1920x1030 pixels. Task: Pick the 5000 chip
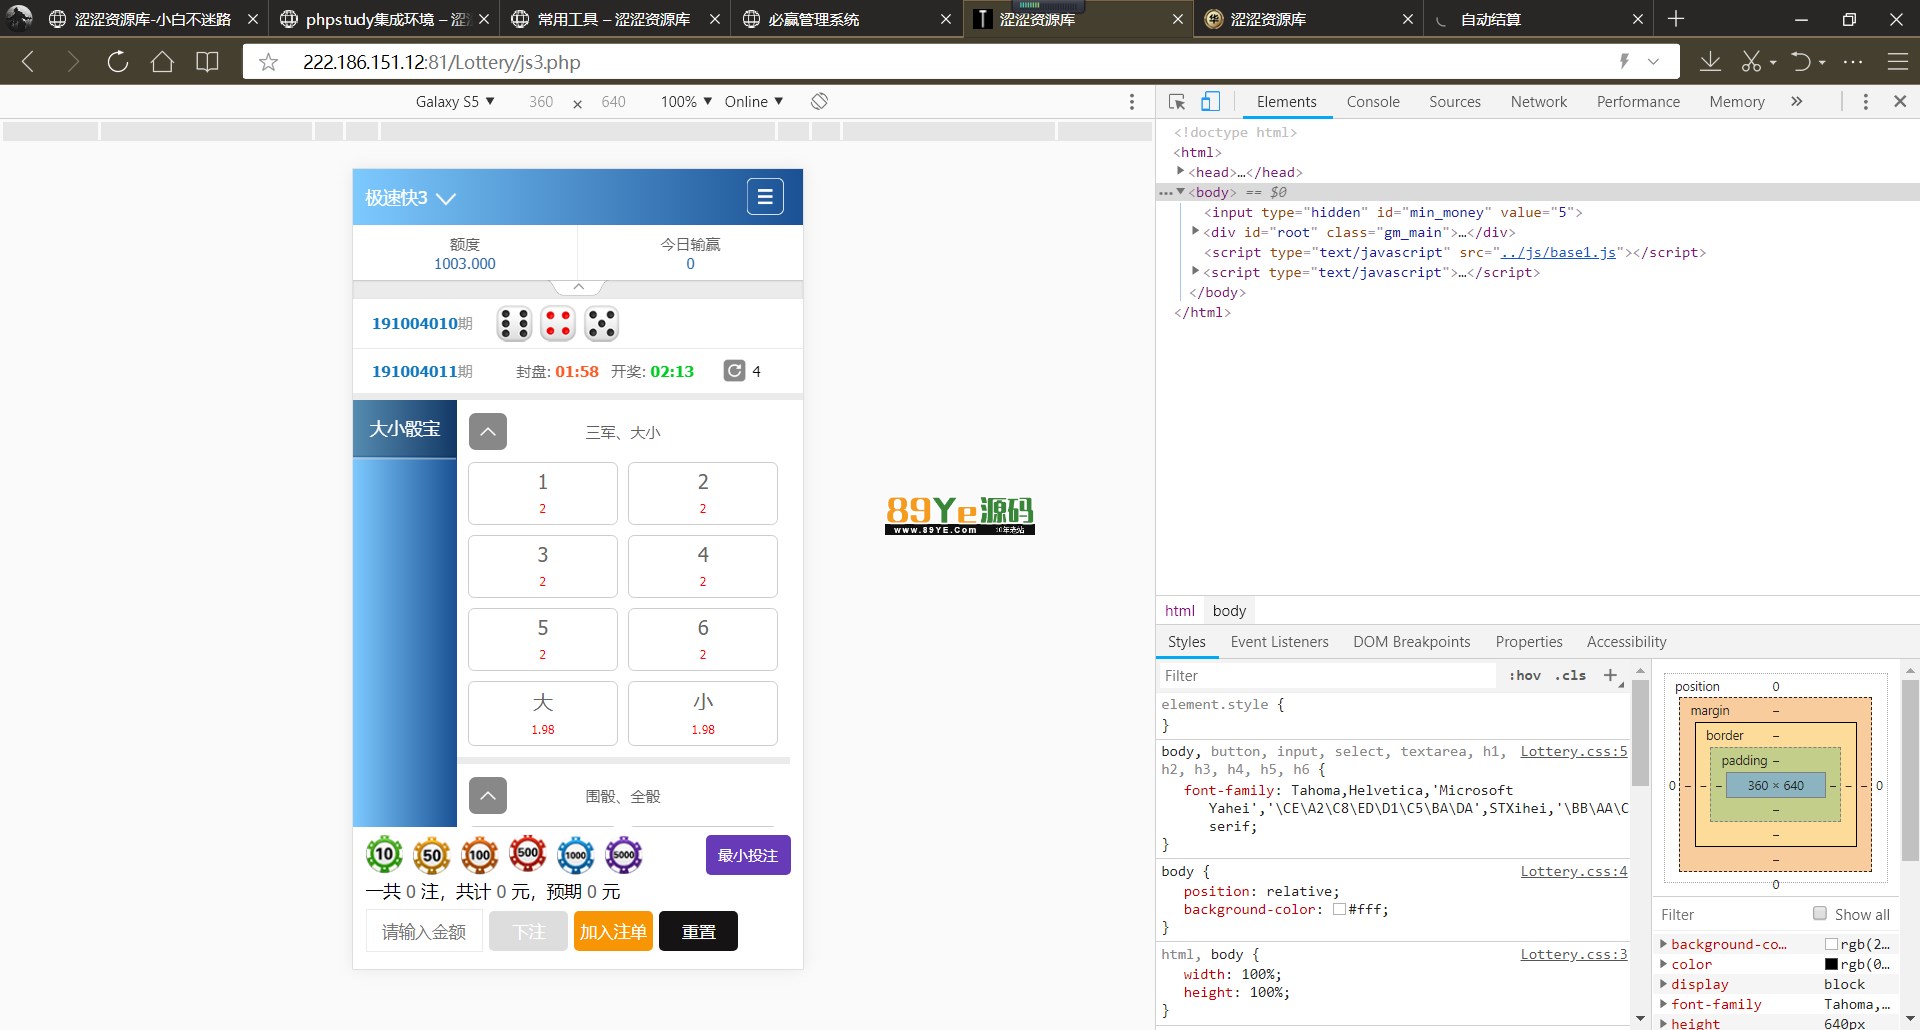624,855
